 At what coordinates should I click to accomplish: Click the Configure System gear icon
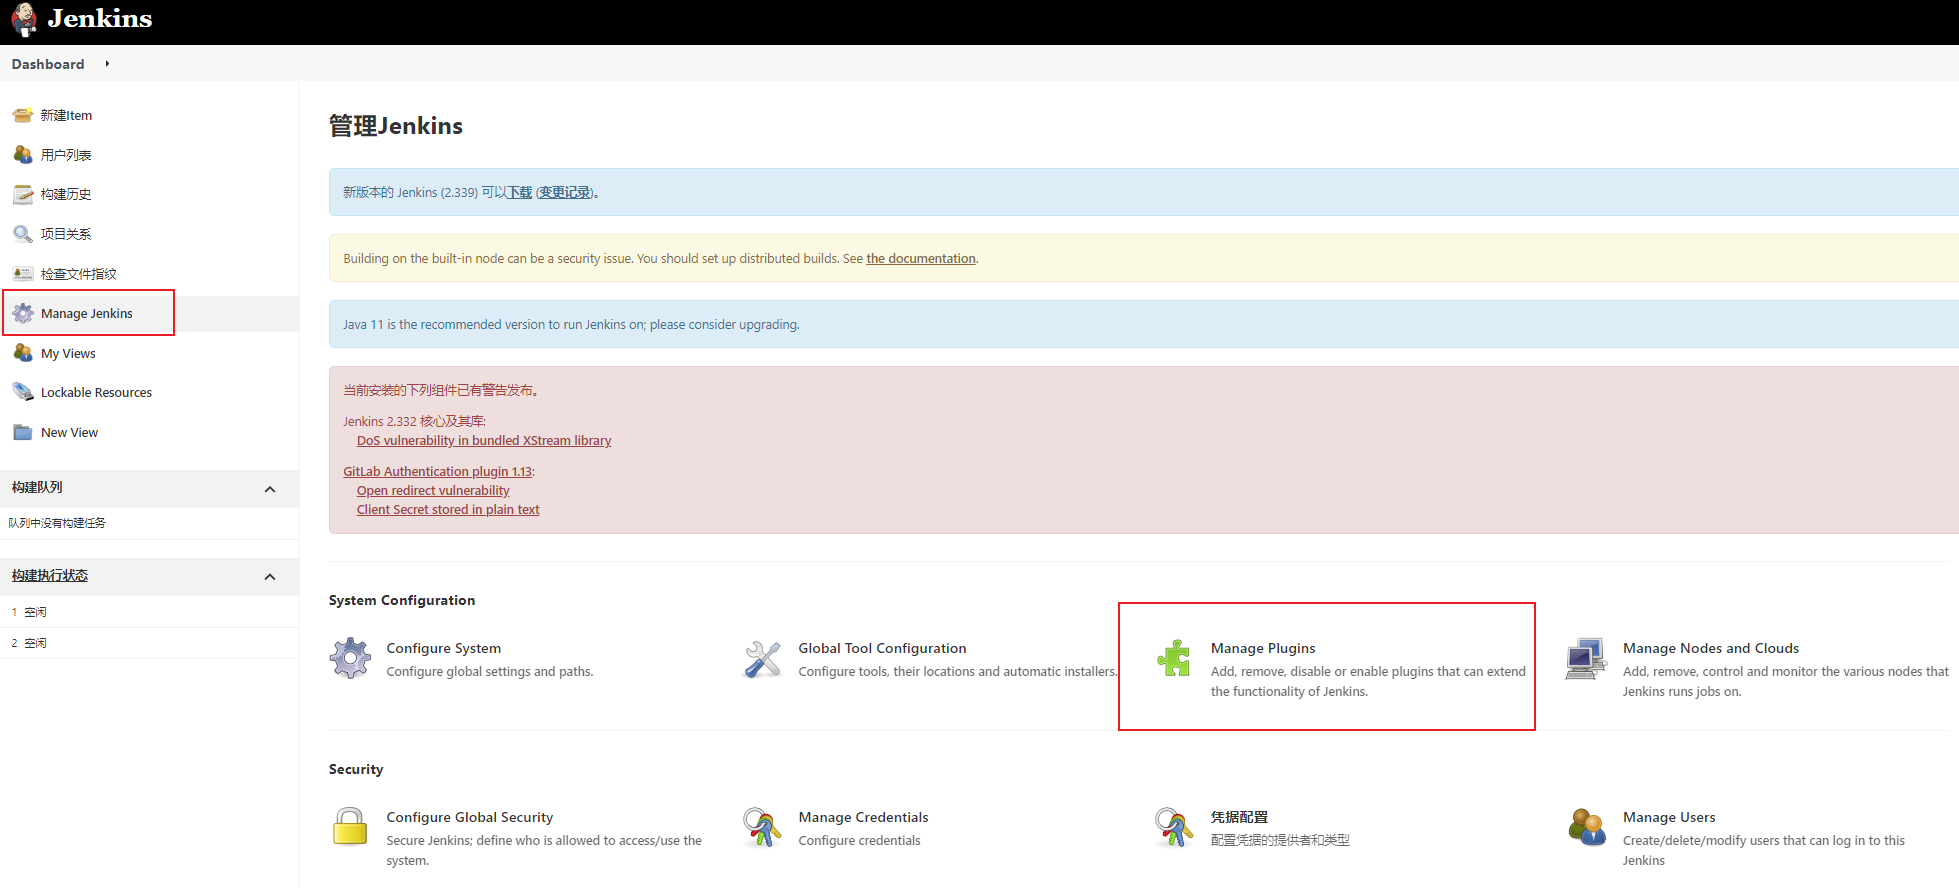point(350,658)
